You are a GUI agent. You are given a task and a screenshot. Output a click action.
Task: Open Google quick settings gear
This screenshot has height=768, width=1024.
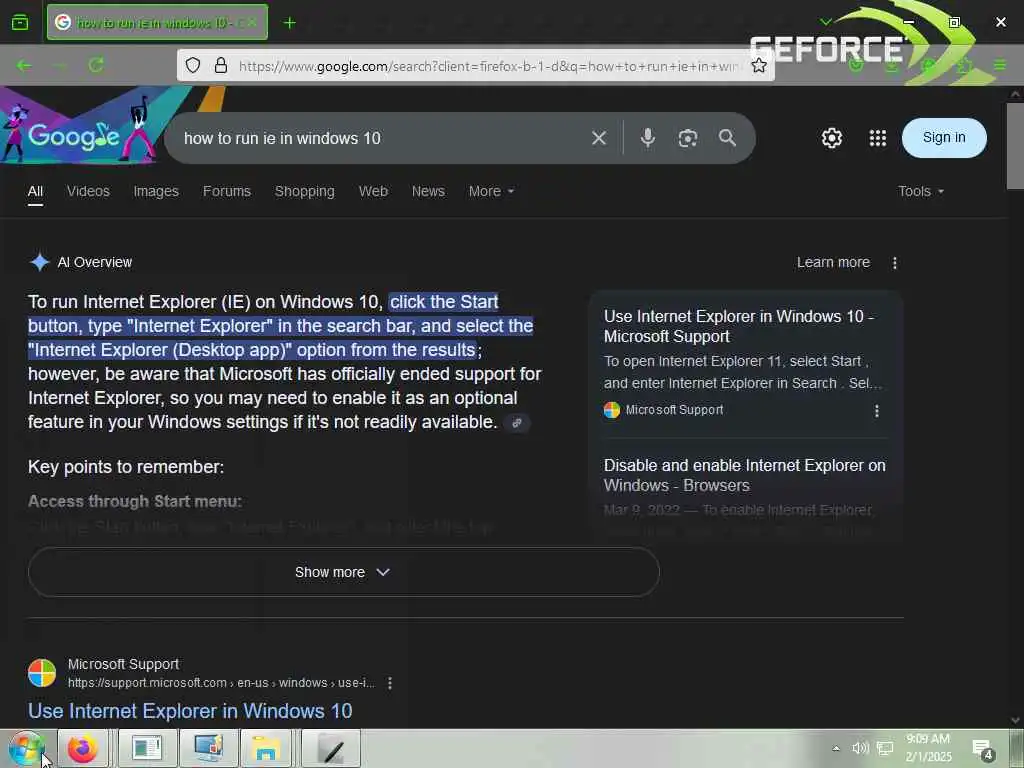tap(831, 138)
